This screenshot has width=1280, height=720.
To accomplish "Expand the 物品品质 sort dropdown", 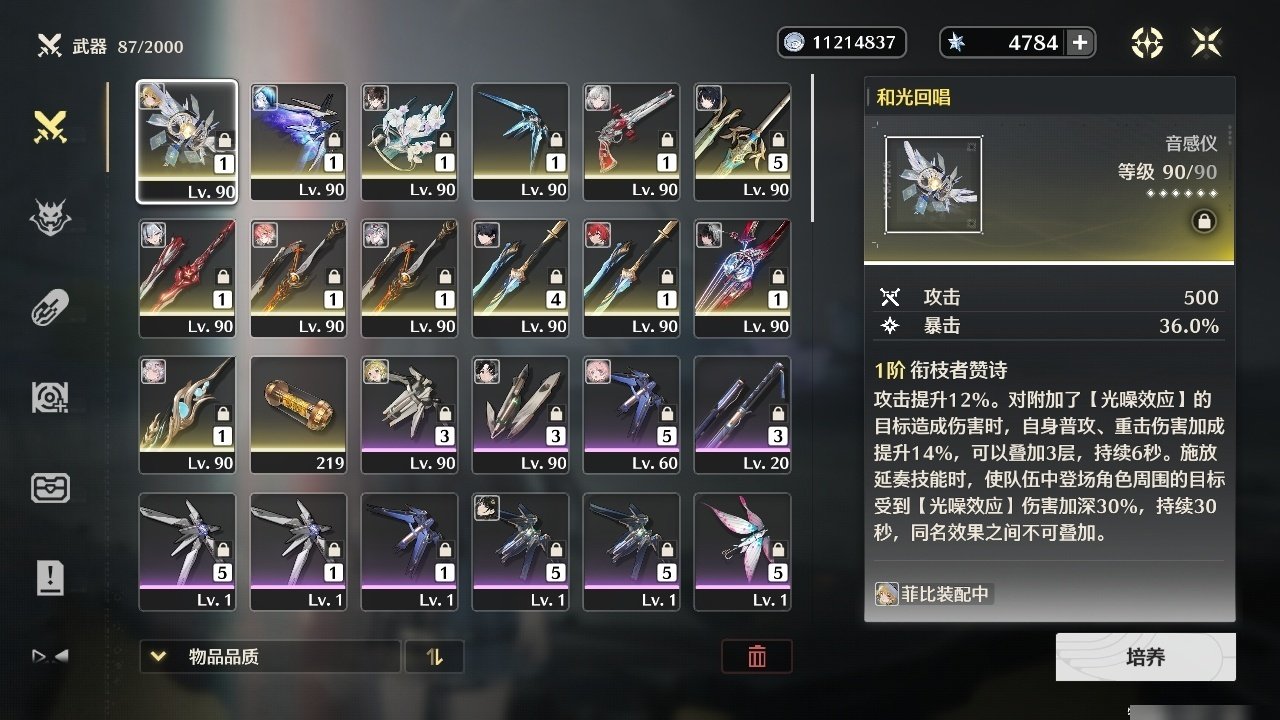I will [270, 656].
